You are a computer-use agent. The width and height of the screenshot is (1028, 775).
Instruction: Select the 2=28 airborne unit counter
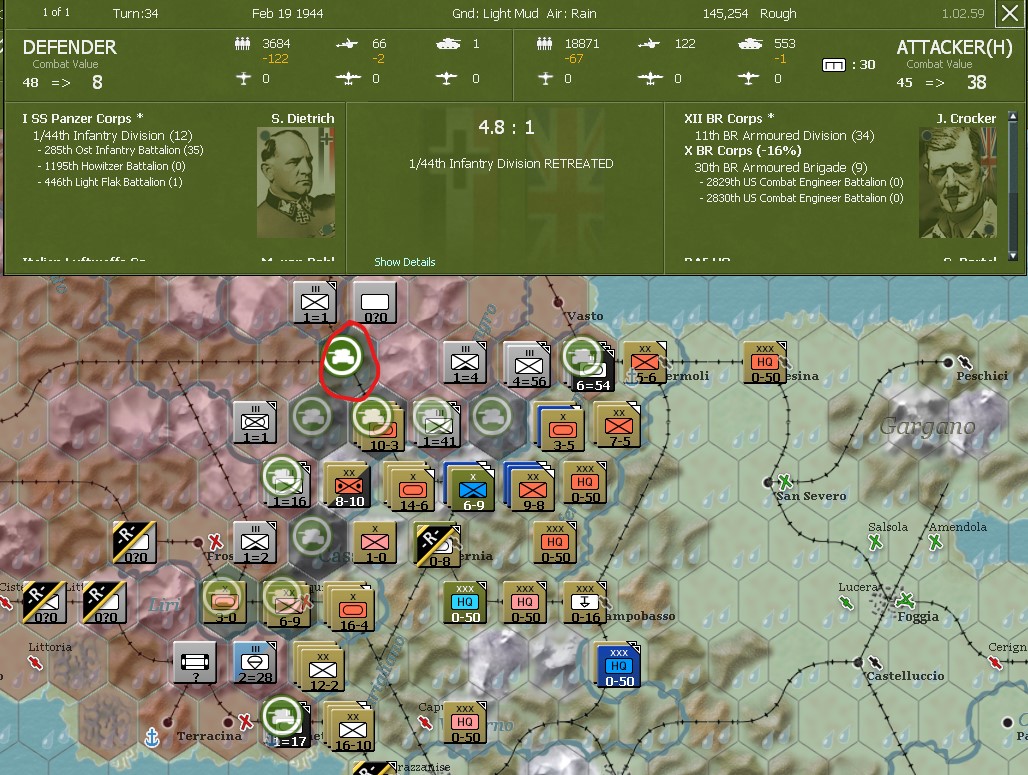point(254,663)
